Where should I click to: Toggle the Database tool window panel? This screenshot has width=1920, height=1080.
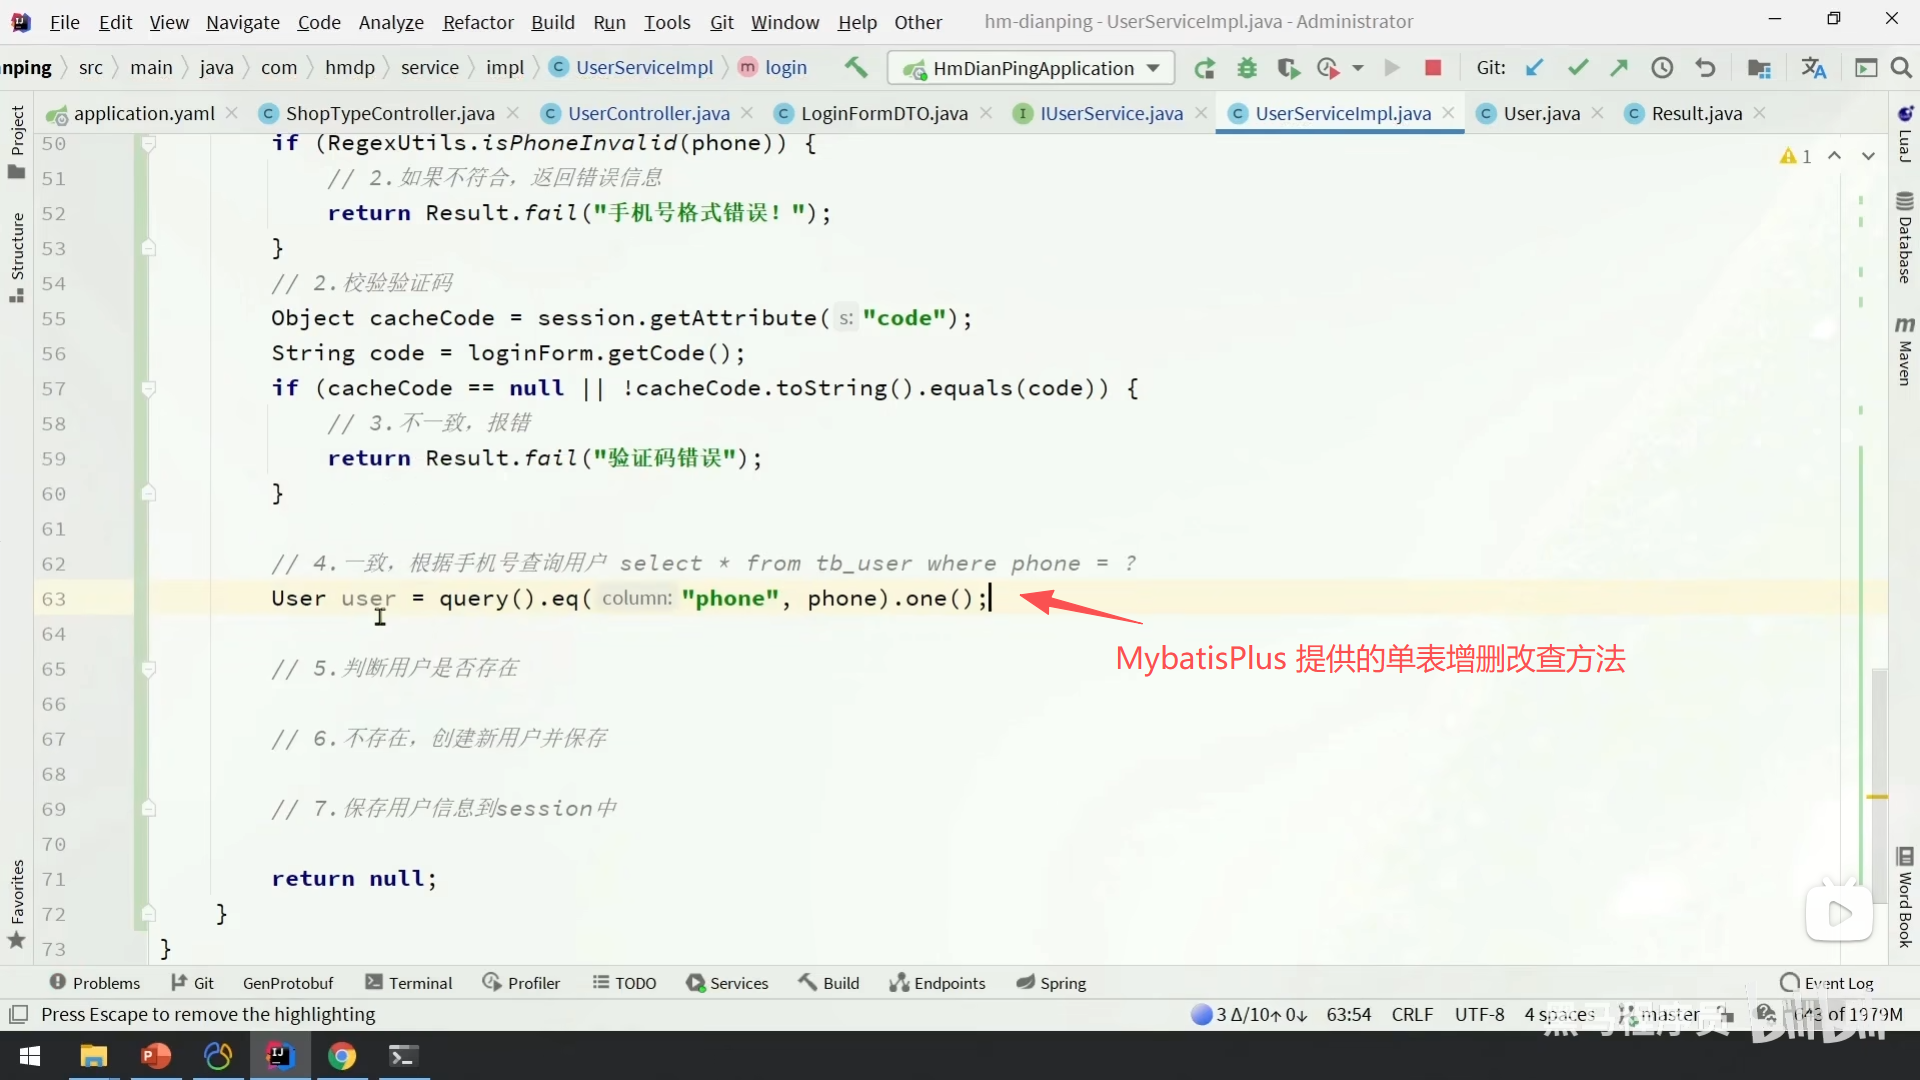pos(1904,238)
